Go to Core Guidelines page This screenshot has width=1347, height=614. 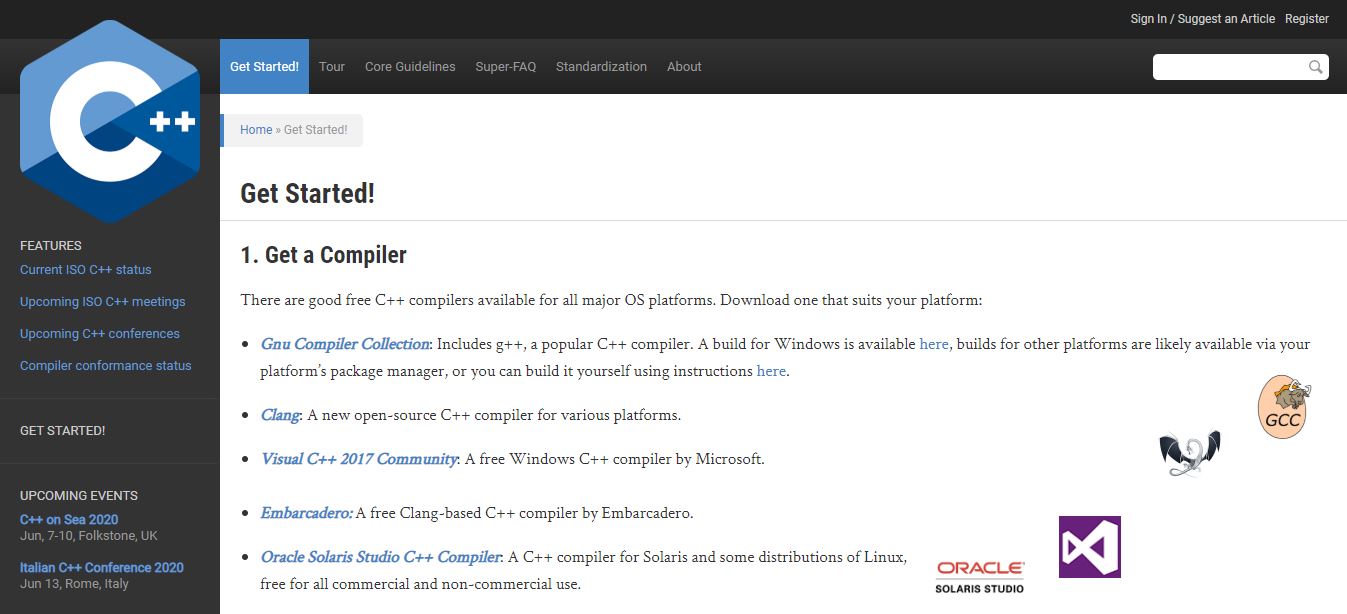click(x=410, y=67)
